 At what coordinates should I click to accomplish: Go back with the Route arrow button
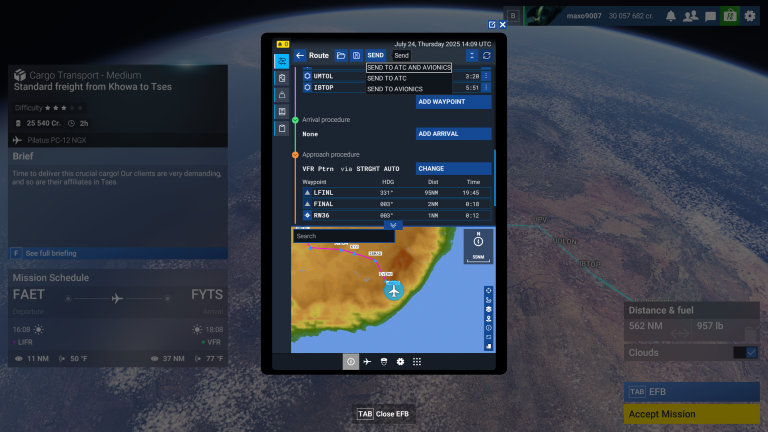tap(300, 55)
